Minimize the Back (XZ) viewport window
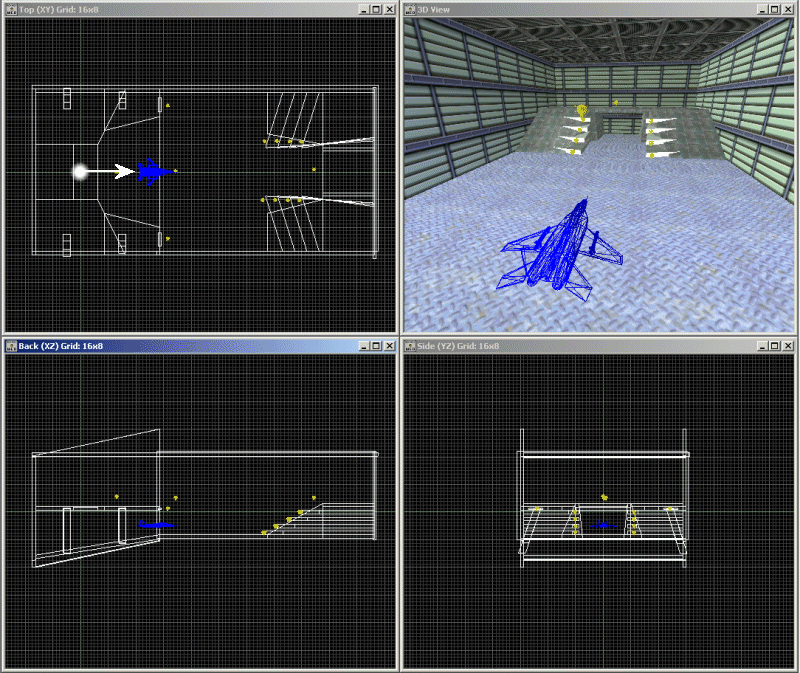 [361, 346]
